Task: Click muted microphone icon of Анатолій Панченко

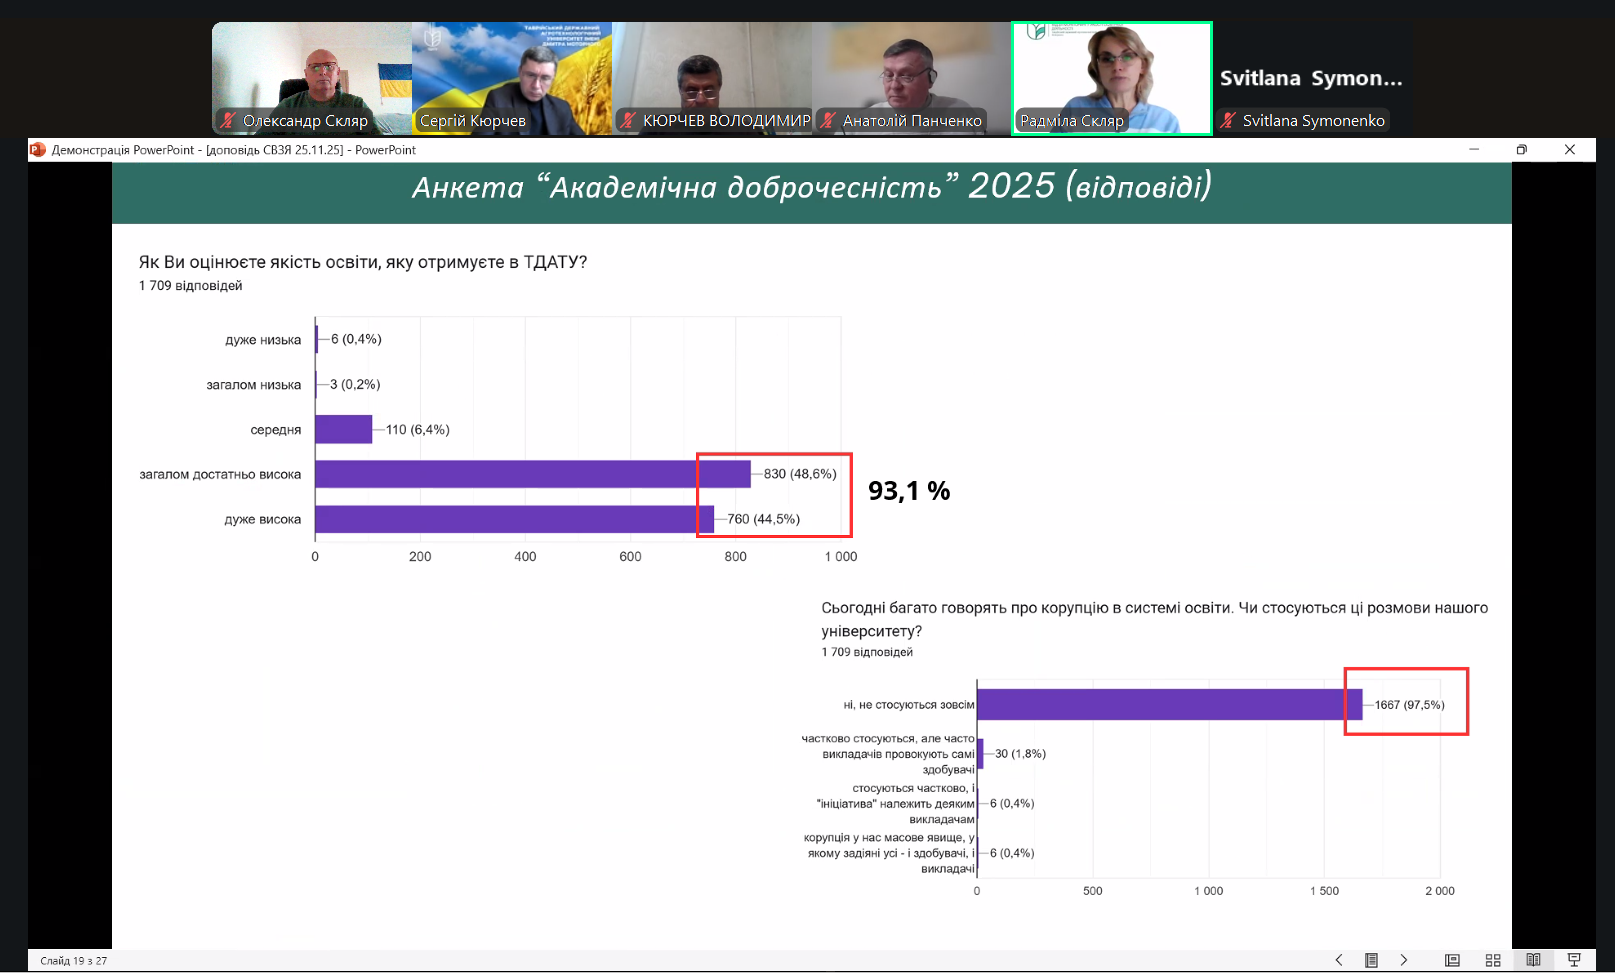Action: [x=828, y=120]
